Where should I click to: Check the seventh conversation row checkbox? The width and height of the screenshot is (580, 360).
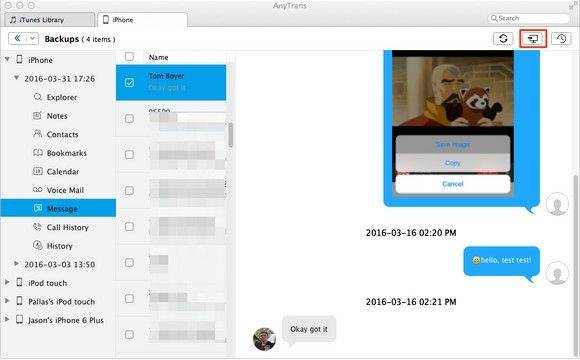pos(129,298)
